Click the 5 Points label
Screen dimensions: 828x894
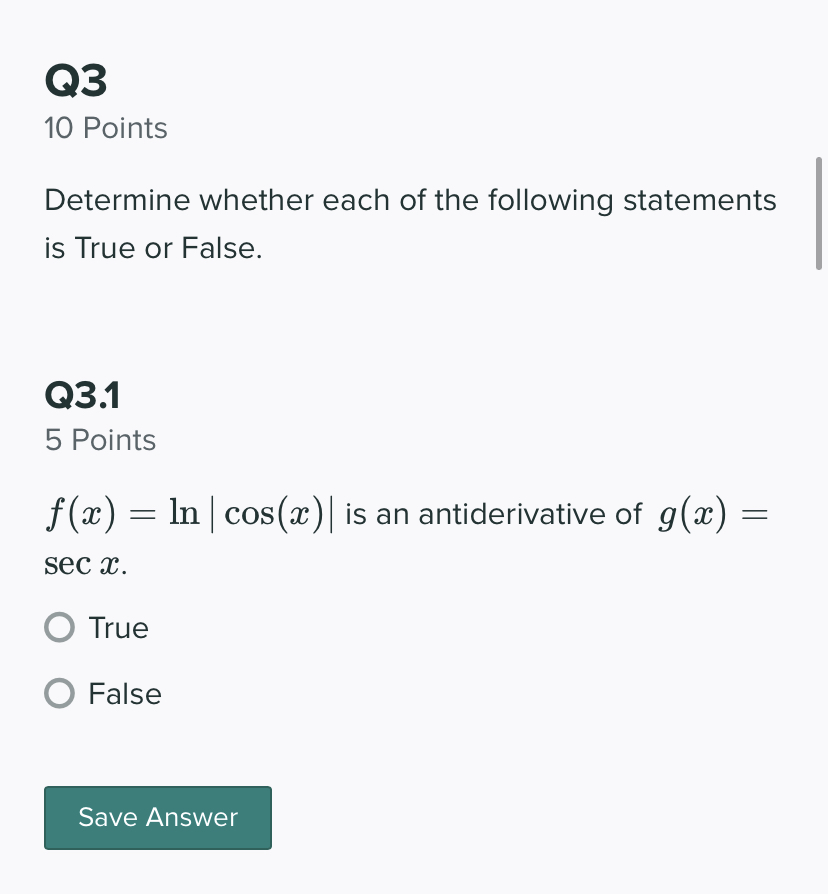pyautogui.click(x=99, y=439)
